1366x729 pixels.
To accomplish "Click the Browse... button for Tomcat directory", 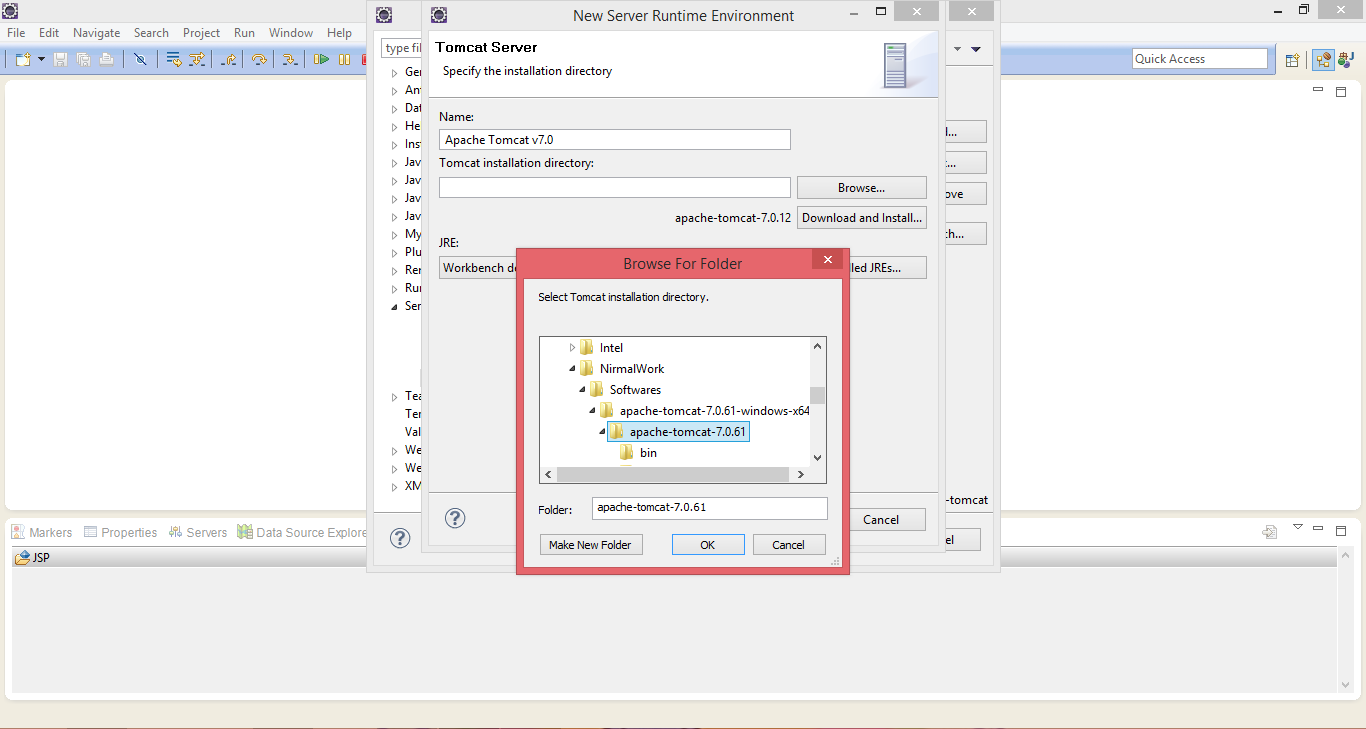I will pyautogui.click(x=862, y=188).
